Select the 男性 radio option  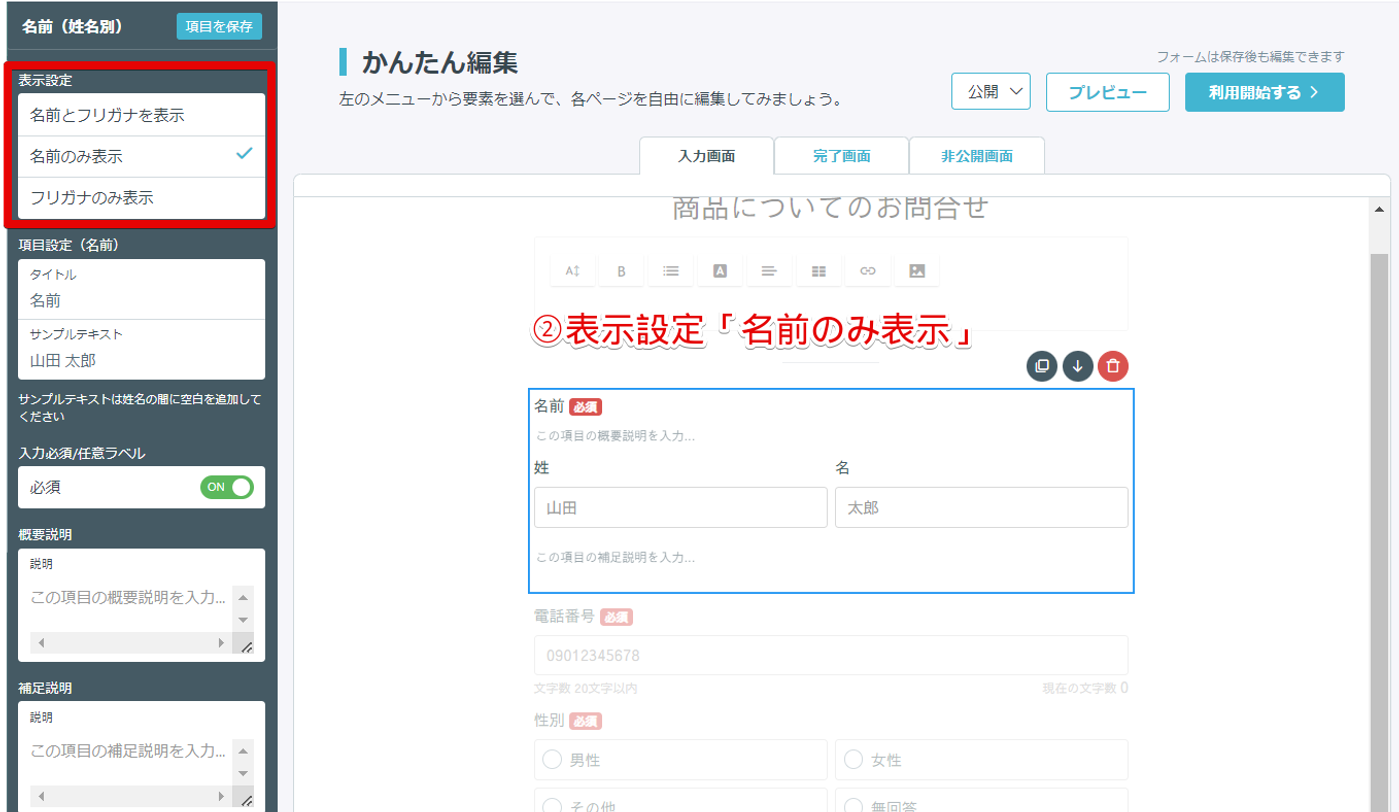551,760
